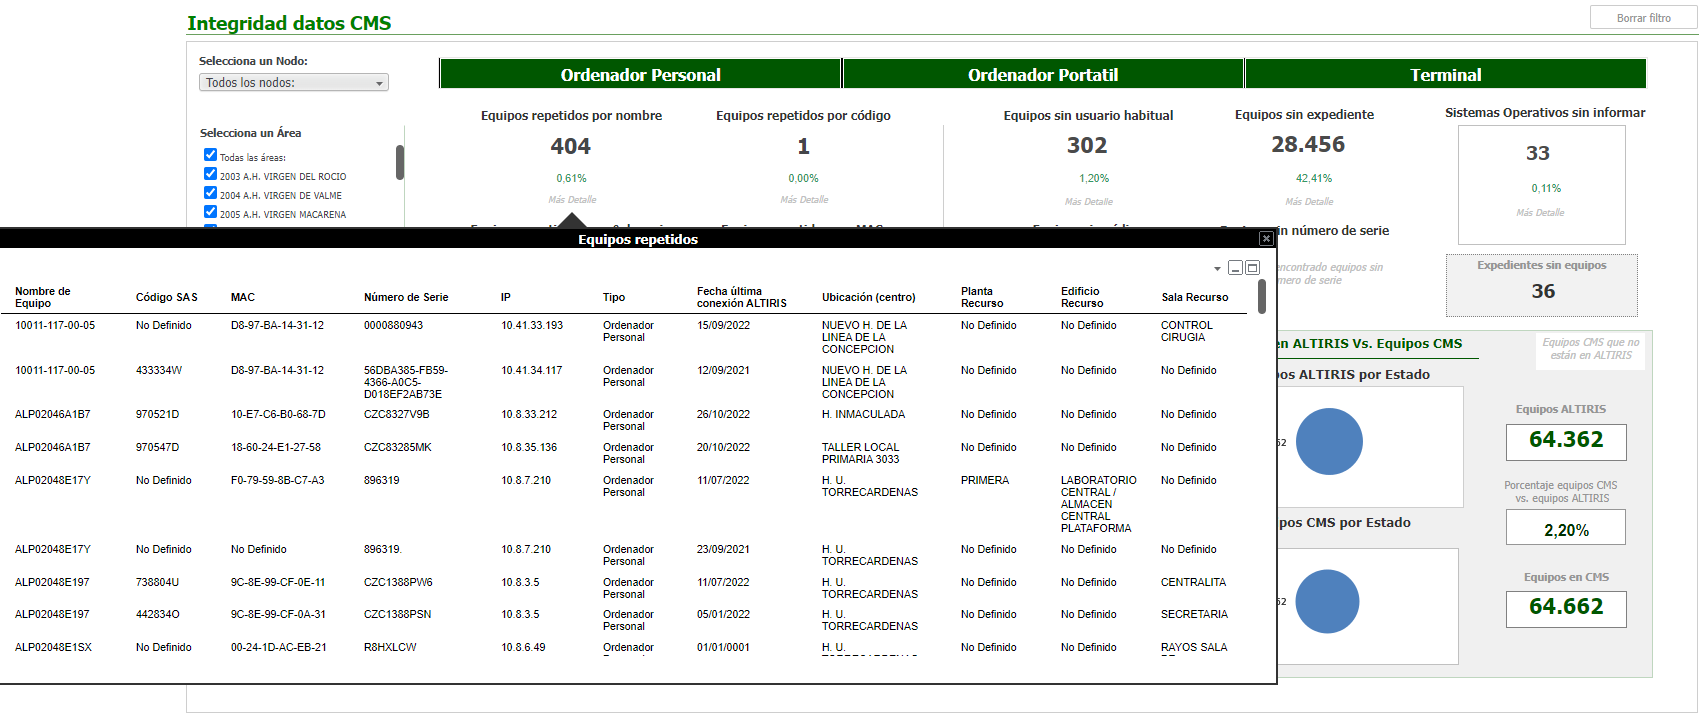
Task: Sort by Tipo column header
Action: (x=614, y=297)
